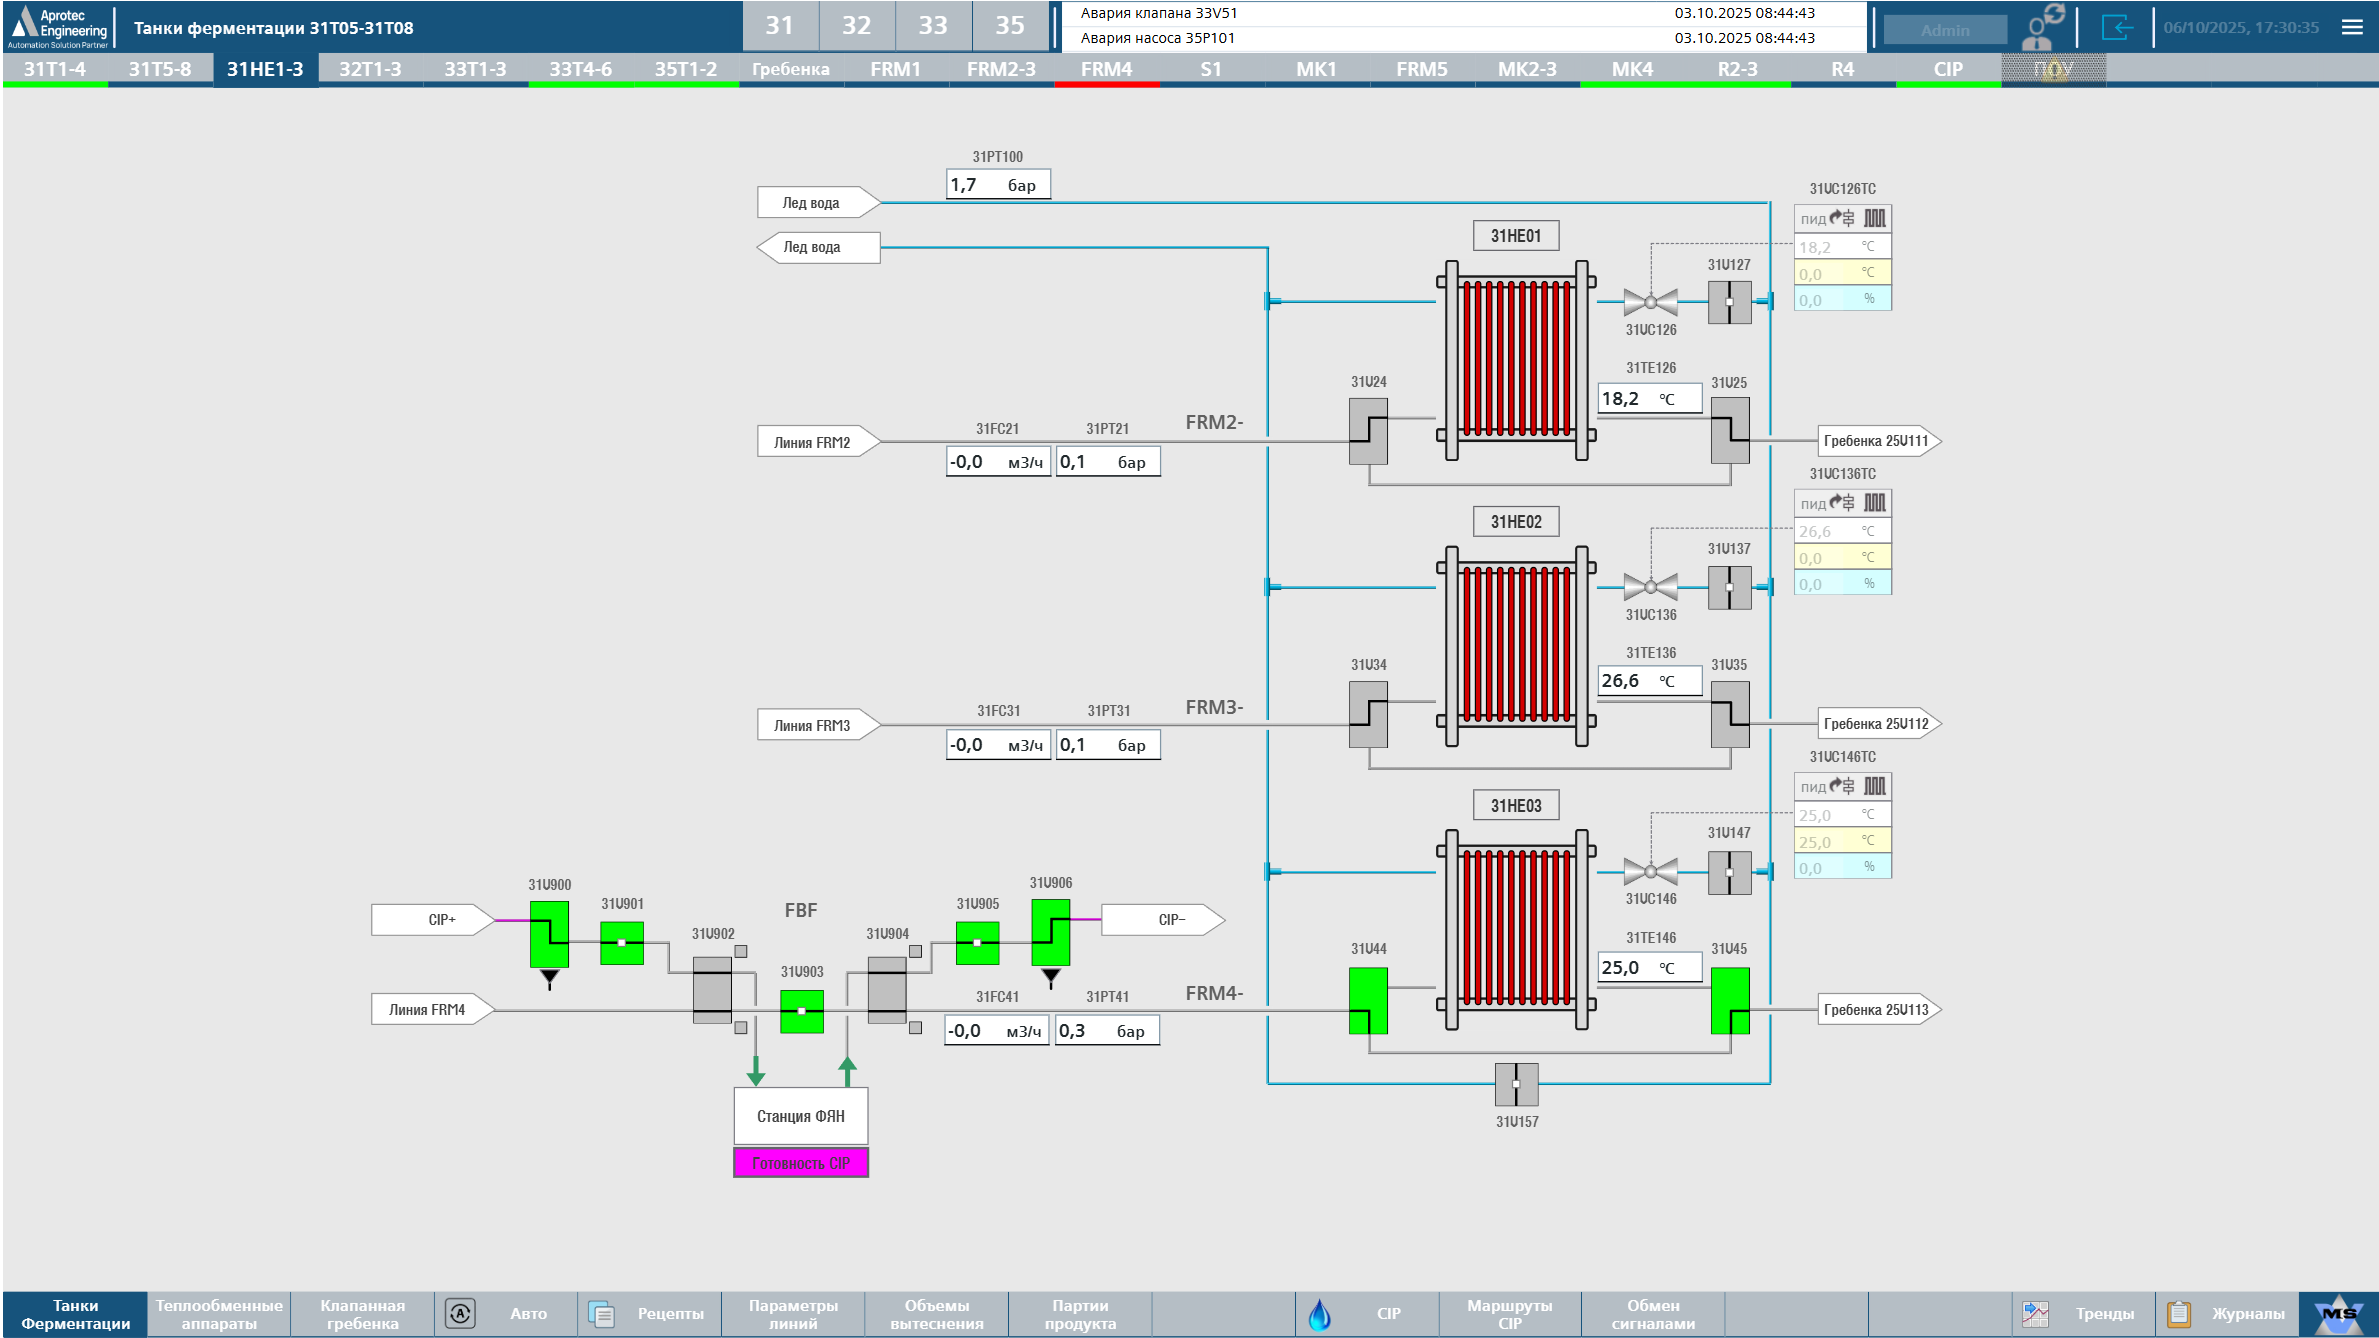Viewport: 2379px width, 1338px height.
Task: Click the switch user icon
Action: pyautogui.click(x=2042, y=27)
